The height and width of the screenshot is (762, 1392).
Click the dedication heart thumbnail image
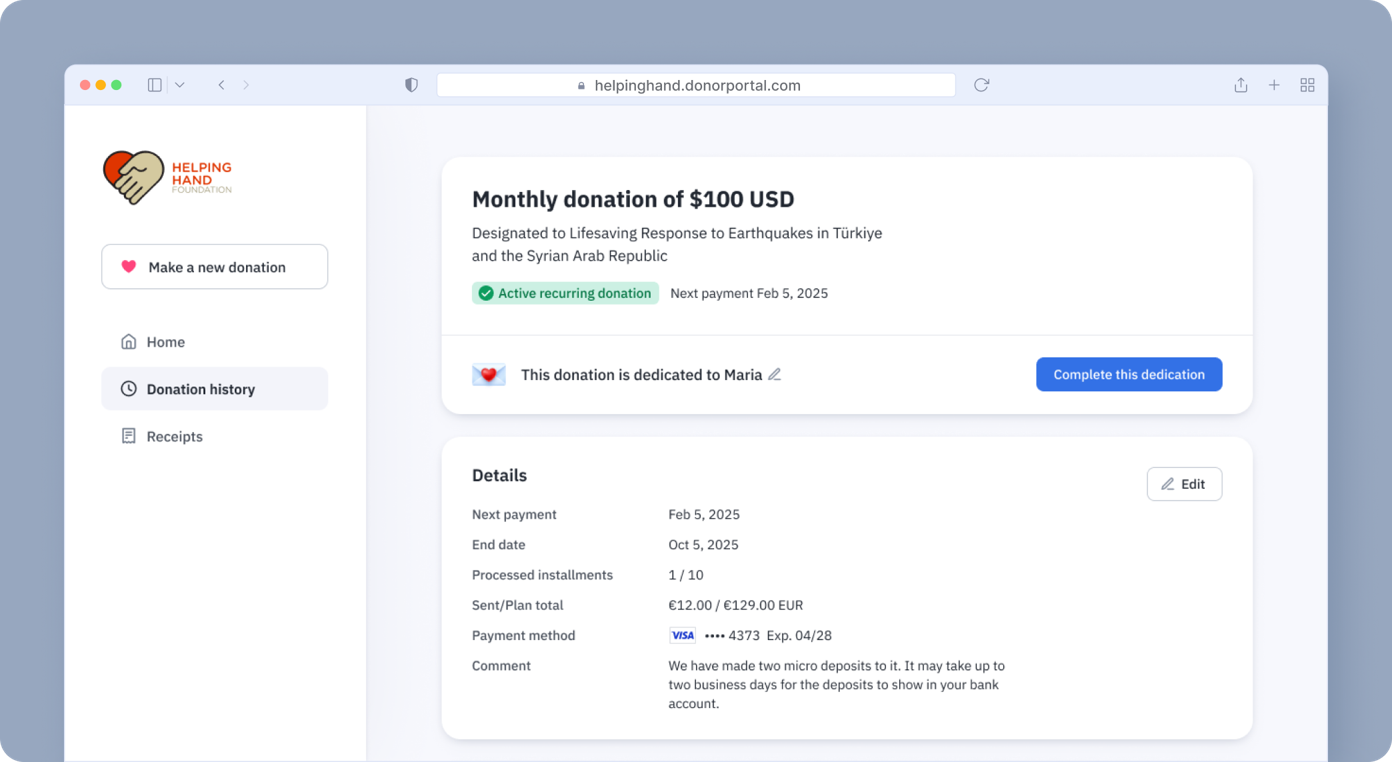click(x=489, y=374)
